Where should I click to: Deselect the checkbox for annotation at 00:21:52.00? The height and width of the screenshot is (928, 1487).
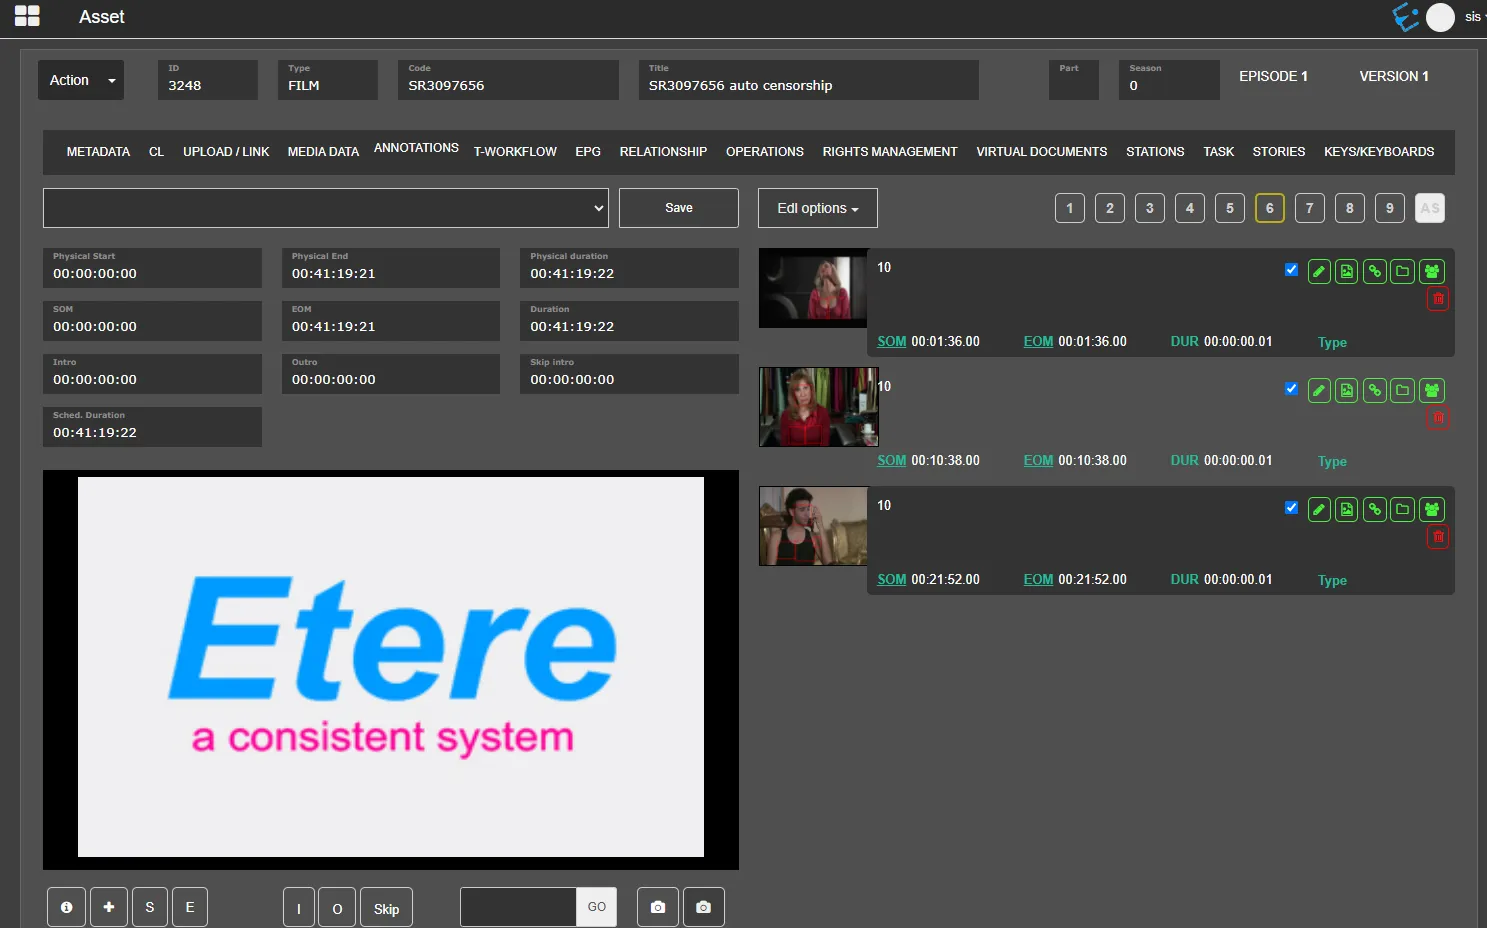point(1291,508)
